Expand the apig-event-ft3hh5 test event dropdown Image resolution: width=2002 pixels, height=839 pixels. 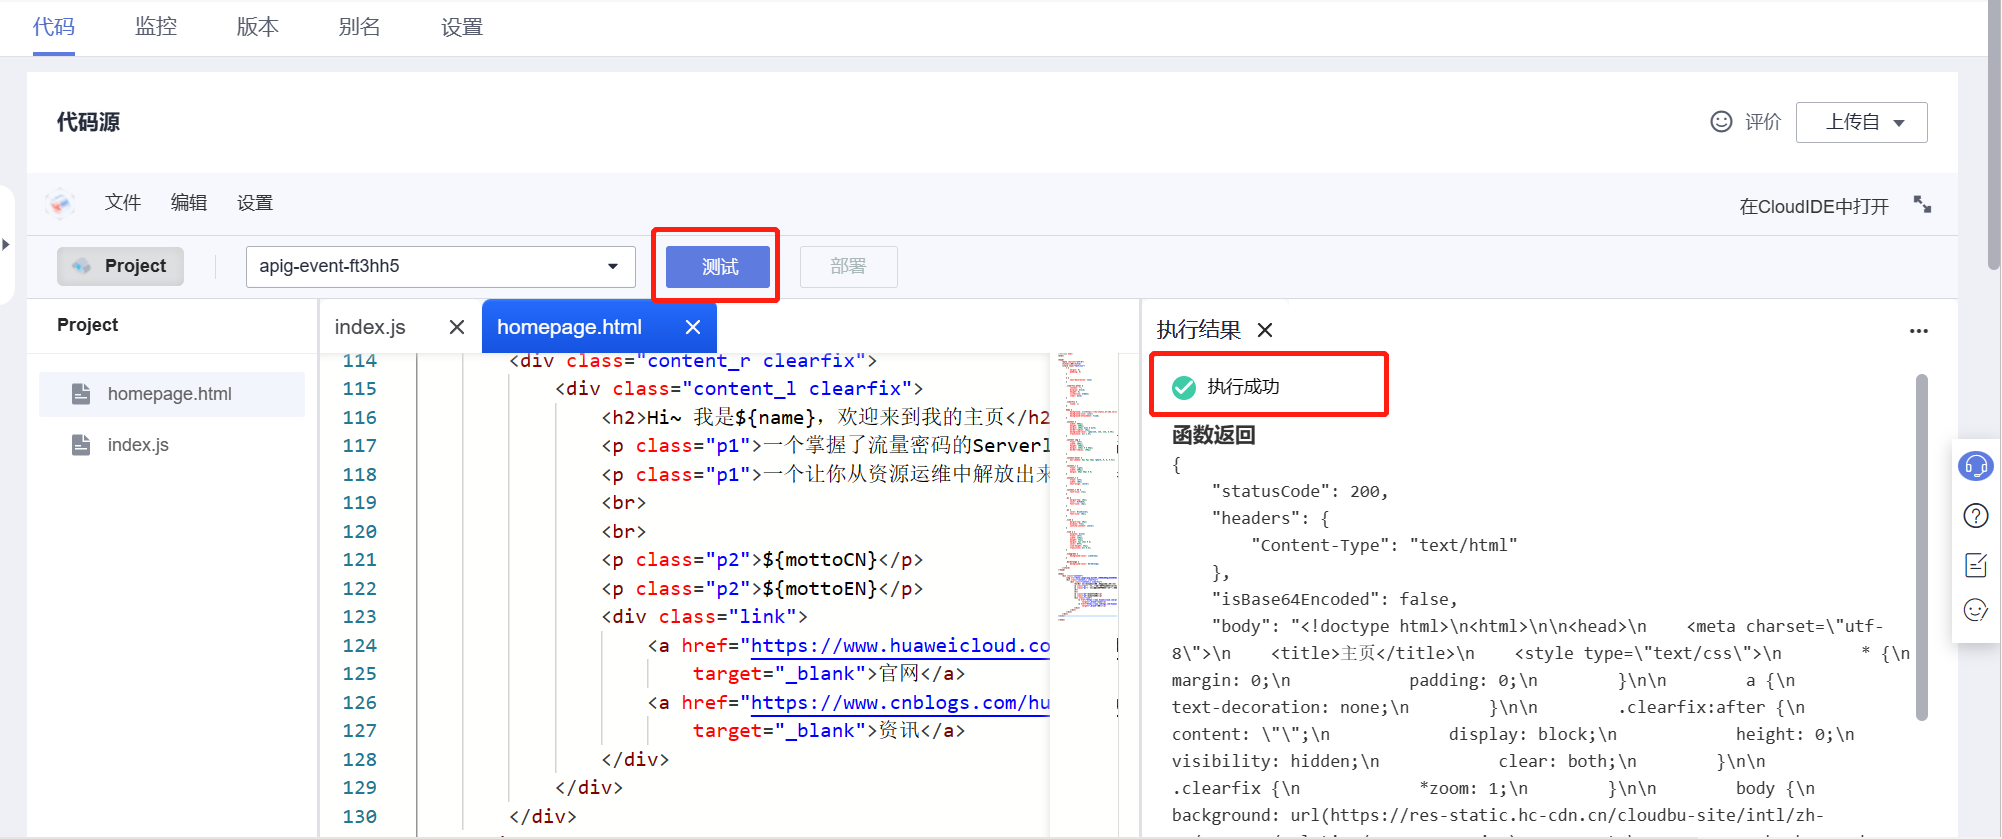[x=612, y=266]
